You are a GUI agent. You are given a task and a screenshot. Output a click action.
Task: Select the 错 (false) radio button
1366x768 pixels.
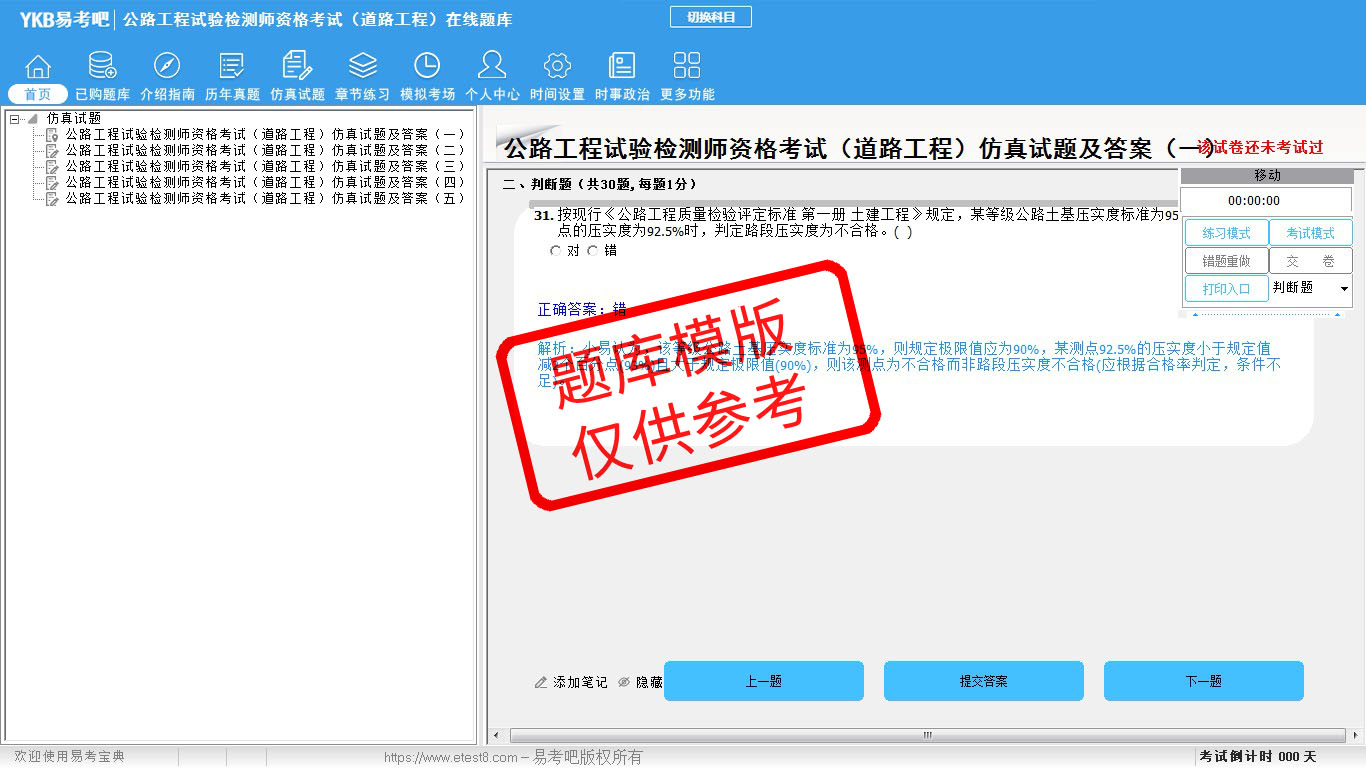click(x=593, y=251)
